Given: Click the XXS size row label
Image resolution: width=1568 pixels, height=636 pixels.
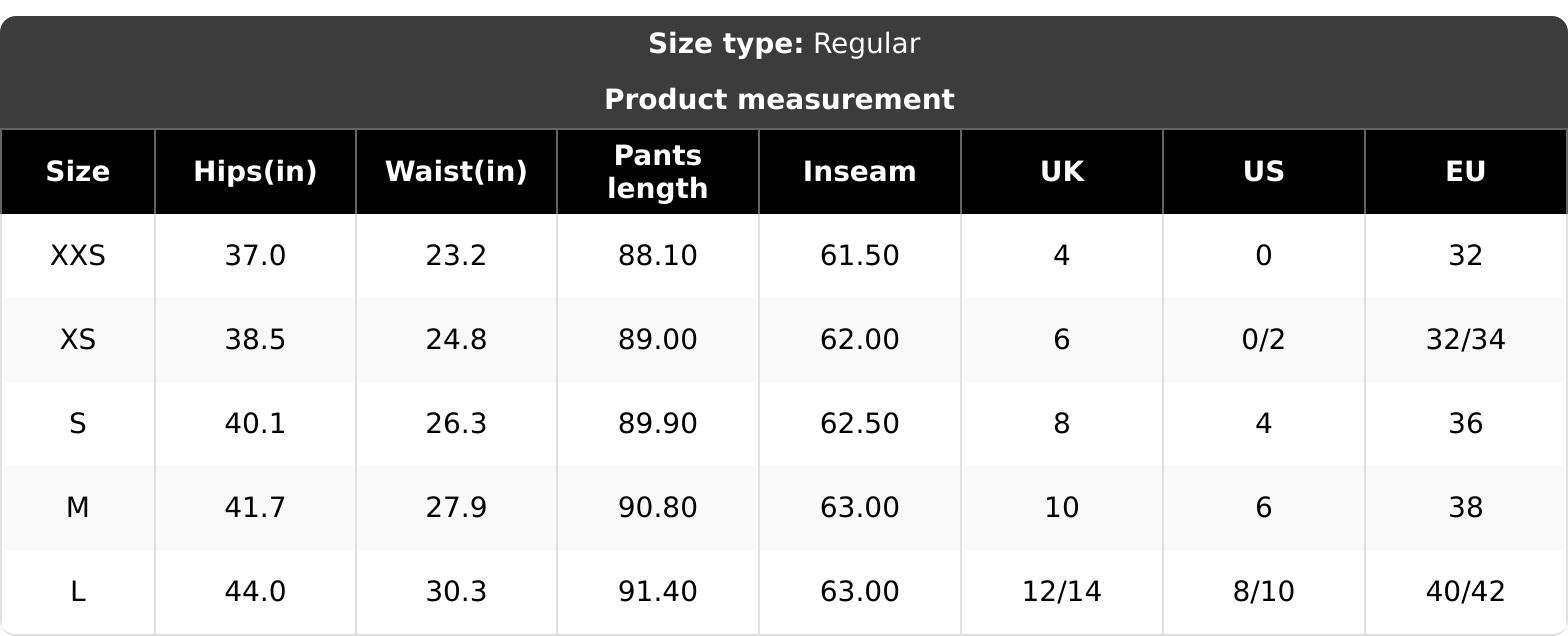Looking at the screenshot, I should (x=78, y=256).
